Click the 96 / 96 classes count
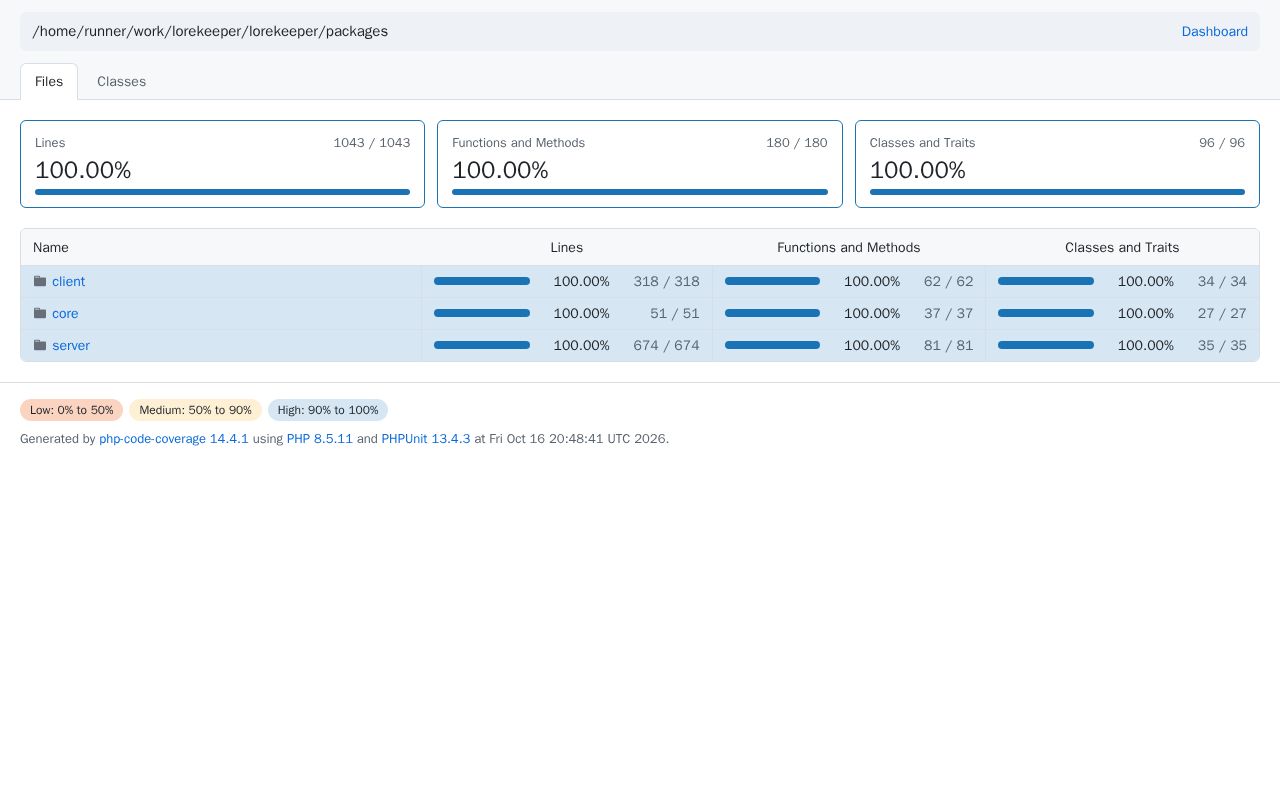Screen dimensions: 1280x800 pos(1222,143)
